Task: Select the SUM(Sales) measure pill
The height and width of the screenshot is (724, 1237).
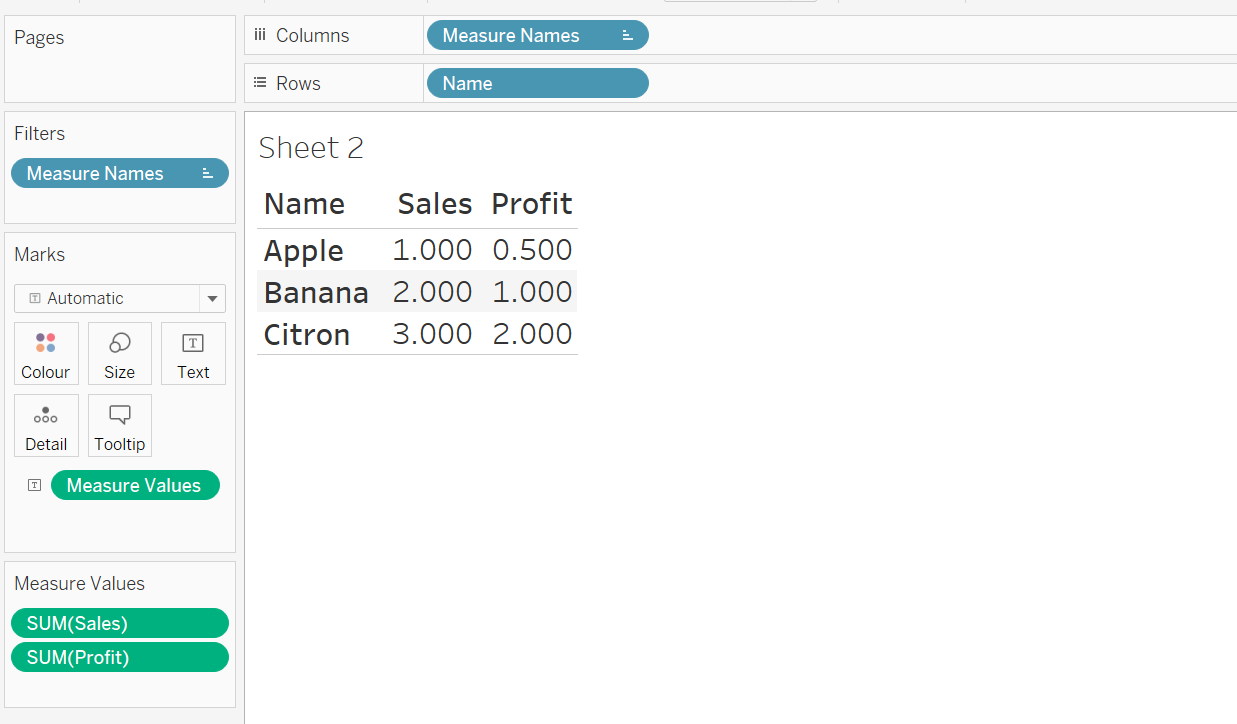Action: pos(119,623)
